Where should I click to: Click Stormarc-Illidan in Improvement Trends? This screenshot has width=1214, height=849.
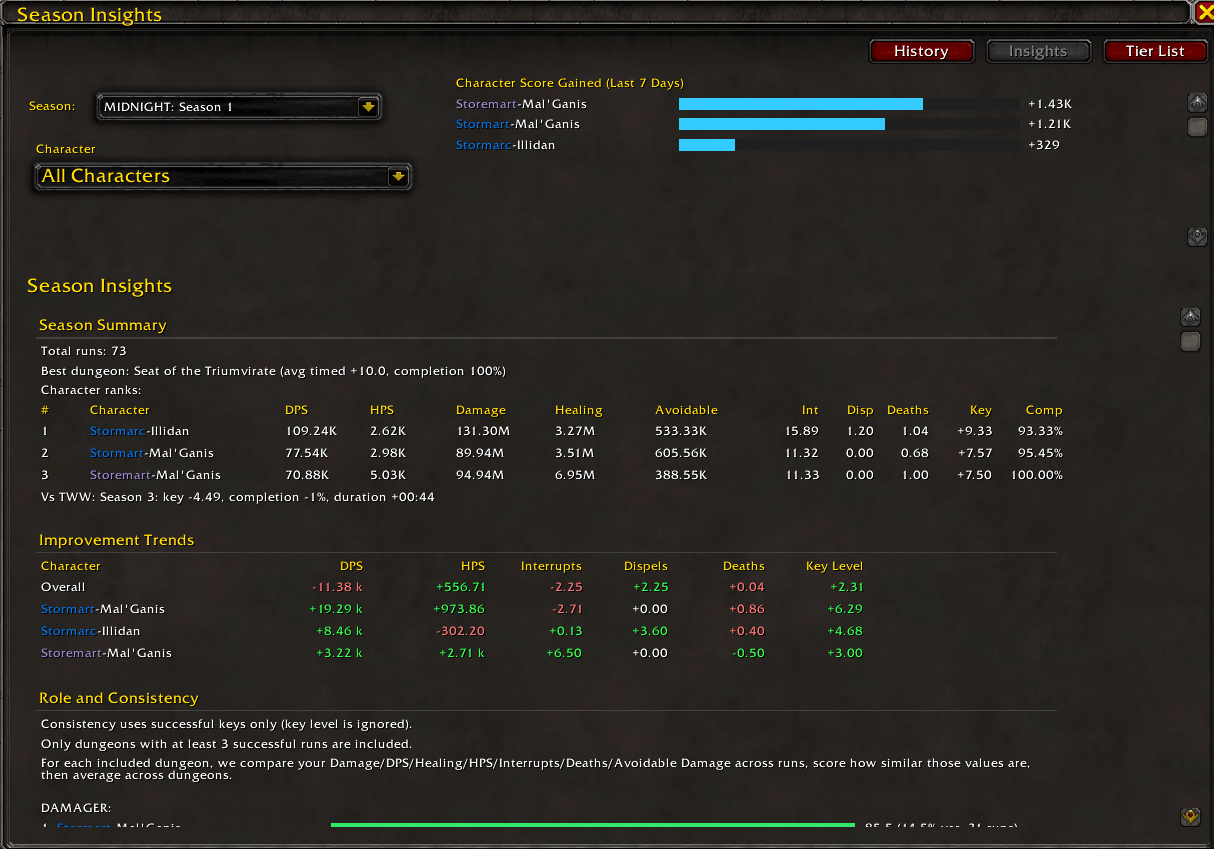tap(90, 631)
